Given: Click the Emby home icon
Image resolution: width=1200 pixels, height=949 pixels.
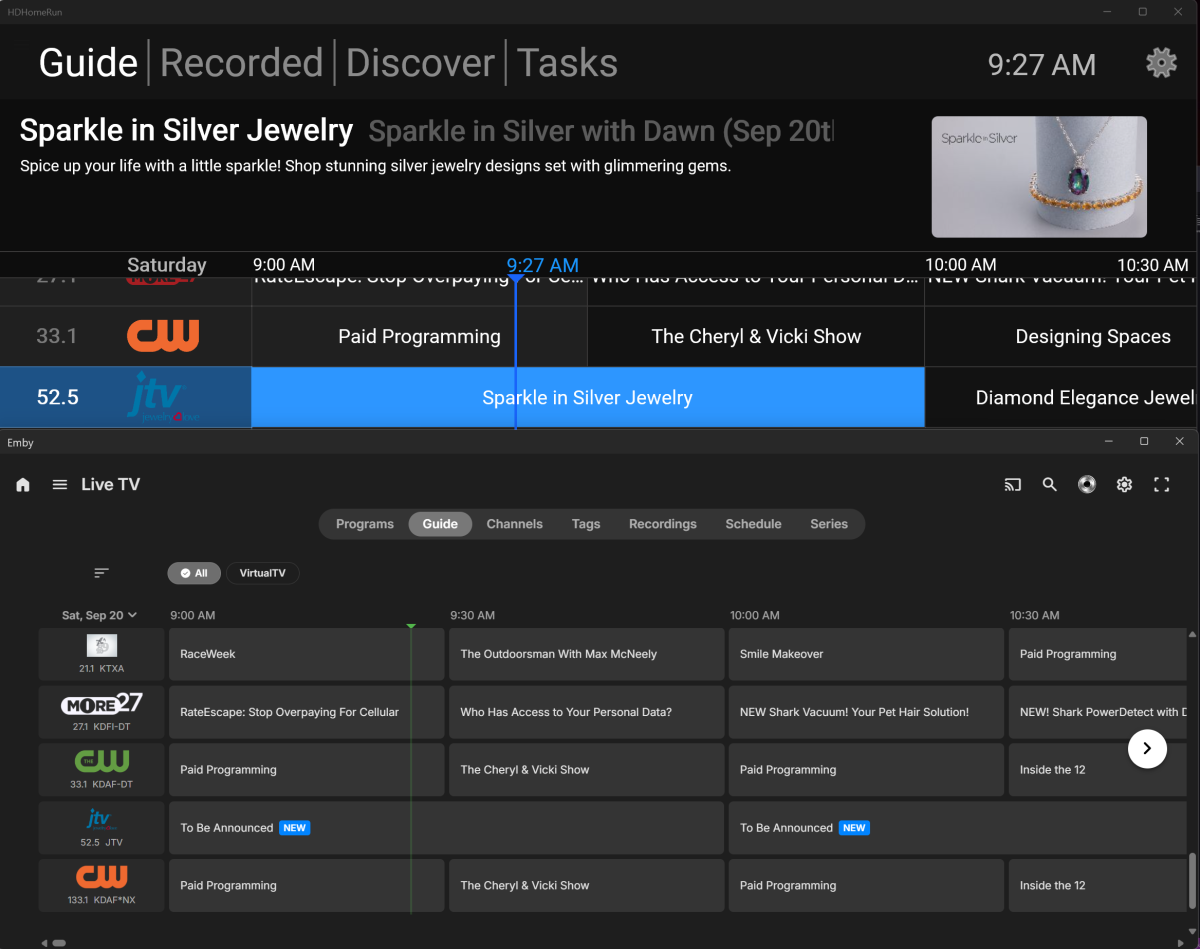Looking at the screenshot, I should (x=23, y=485).
